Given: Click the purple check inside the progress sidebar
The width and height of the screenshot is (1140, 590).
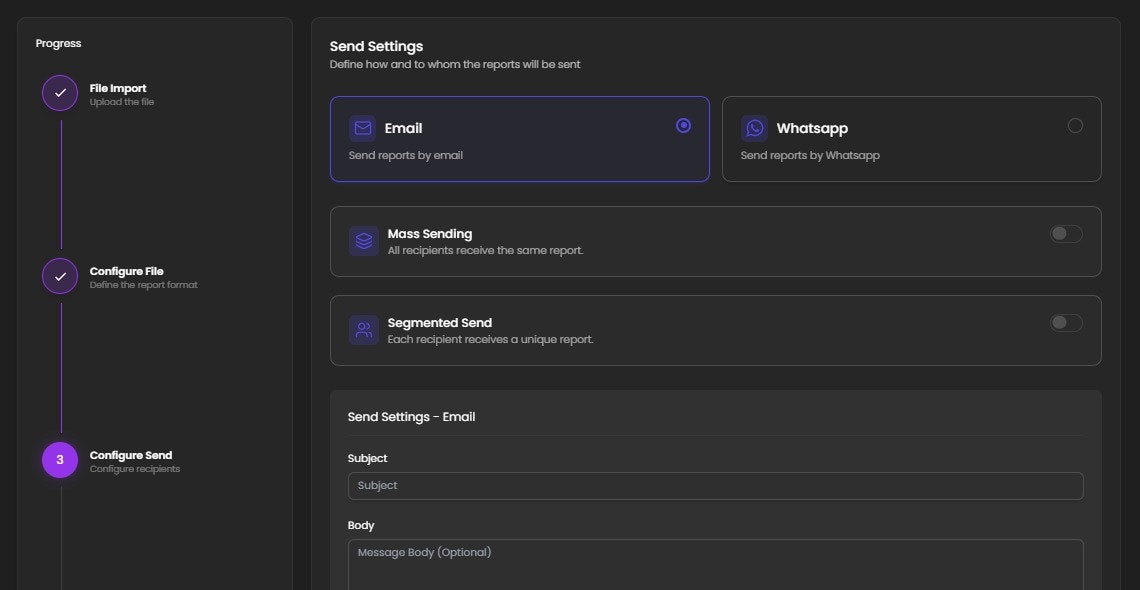Looking at the screenshot, I should click(x=59, y=92).
